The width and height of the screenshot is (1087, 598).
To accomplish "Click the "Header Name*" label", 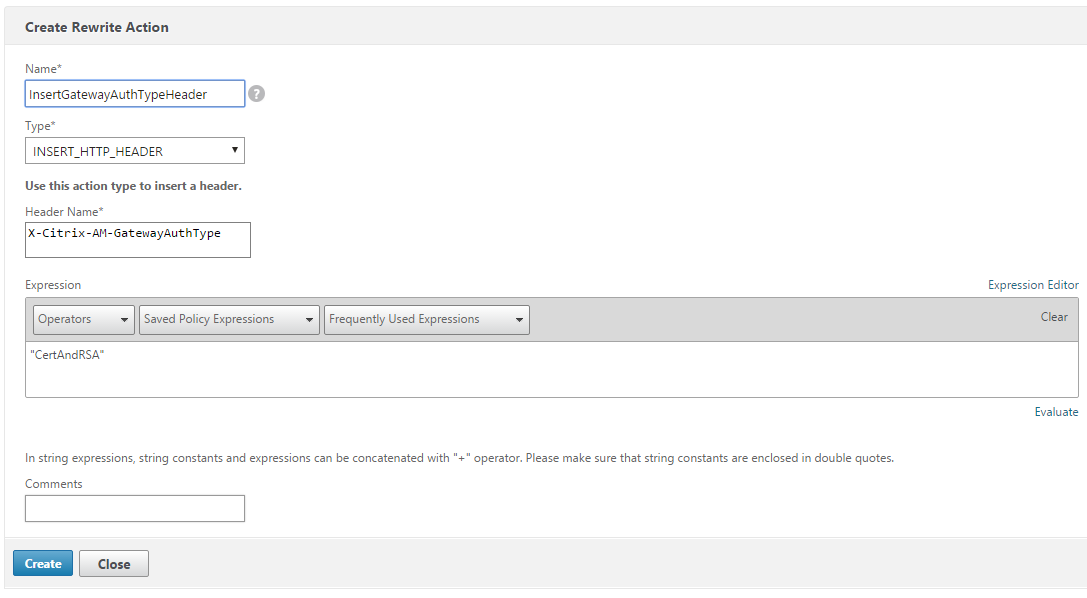I will tap(65, 211).
